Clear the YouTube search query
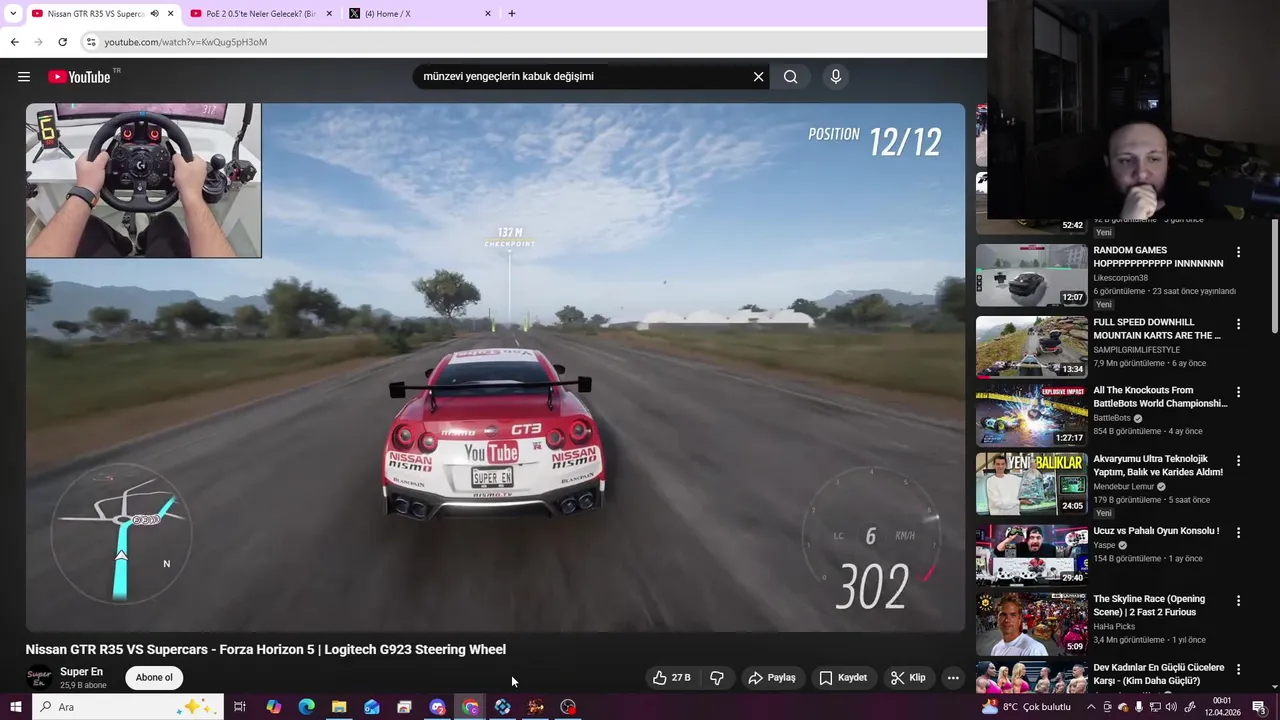This screenshot has height=720, width=1280. tap(758, 77)
